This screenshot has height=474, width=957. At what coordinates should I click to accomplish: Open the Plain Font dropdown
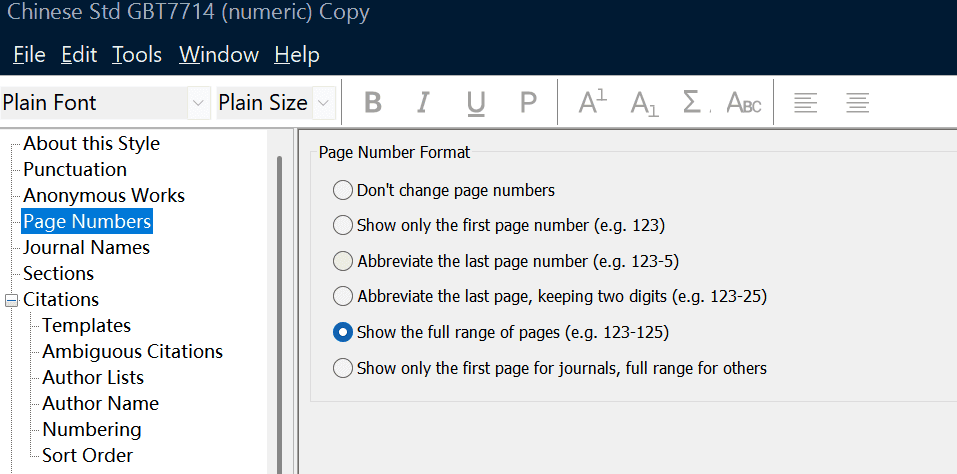(x=198, y=103)
